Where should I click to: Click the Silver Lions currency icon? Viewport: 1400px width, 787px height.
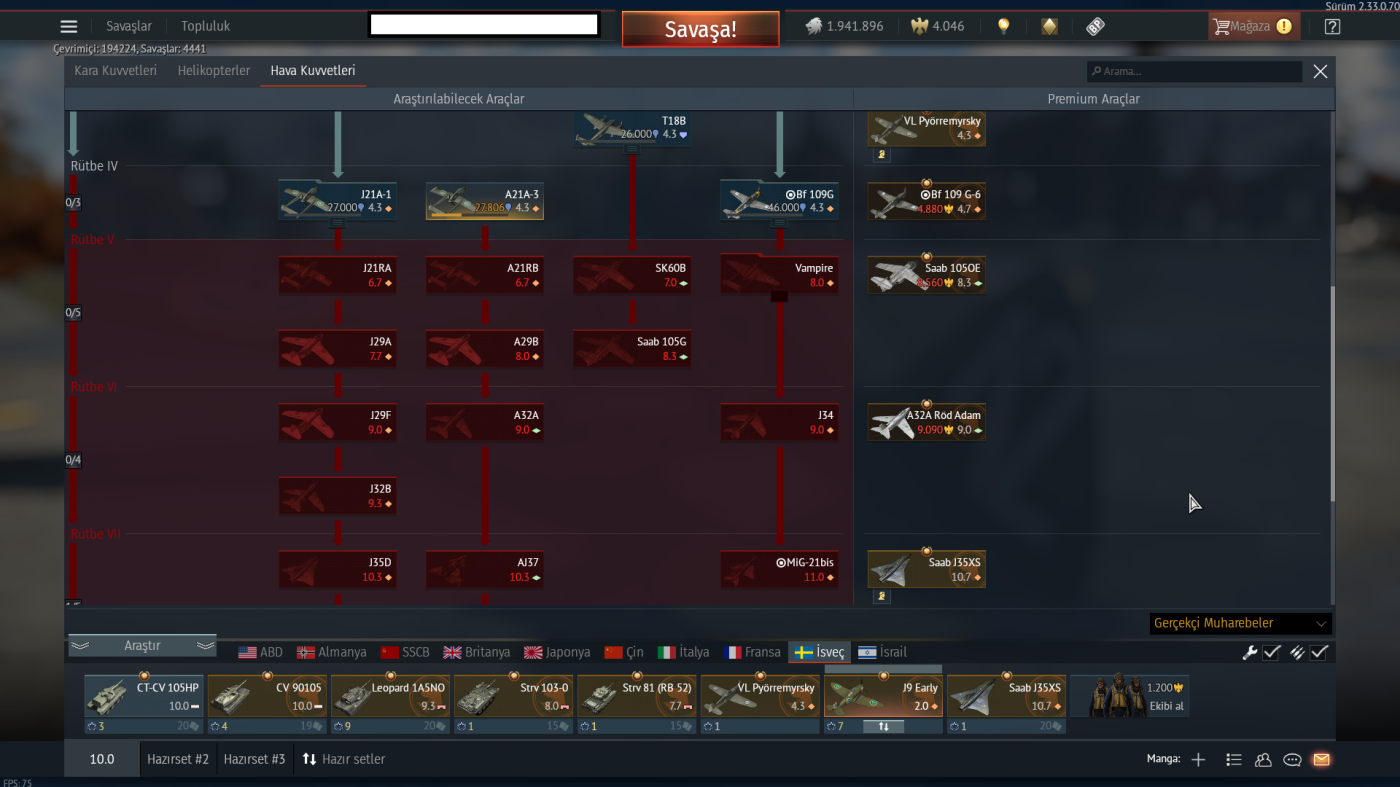pyautogui.click(x=814, y=27)
